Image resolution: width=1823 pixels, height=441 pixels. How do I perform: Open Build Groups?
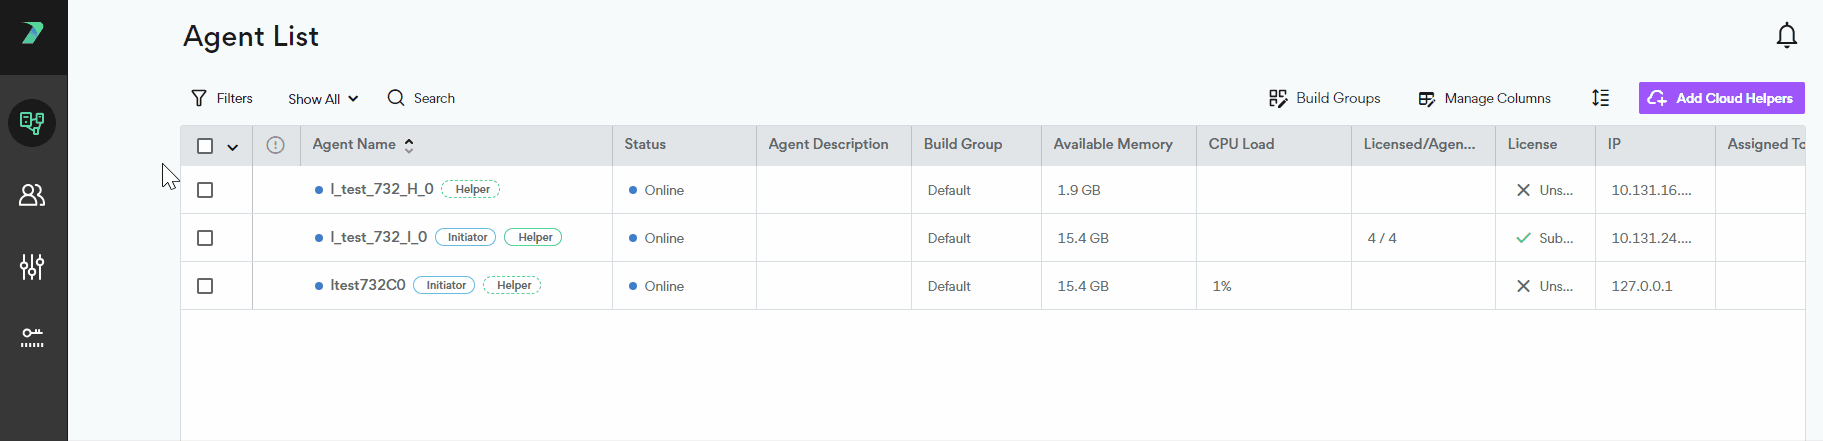pyautogui.click(x=1325, y=98)
